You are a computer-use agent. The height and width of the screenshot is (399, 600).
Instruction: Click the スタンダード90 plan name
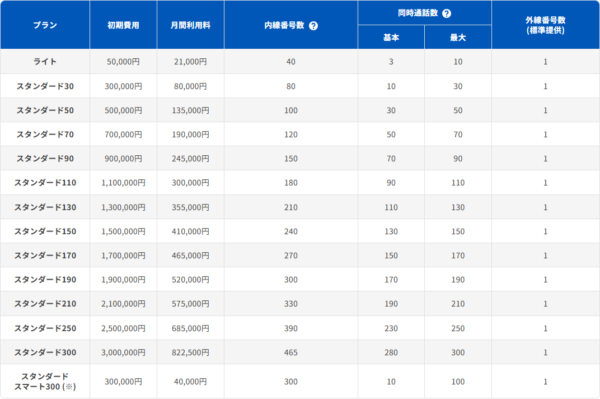point(45,158)
